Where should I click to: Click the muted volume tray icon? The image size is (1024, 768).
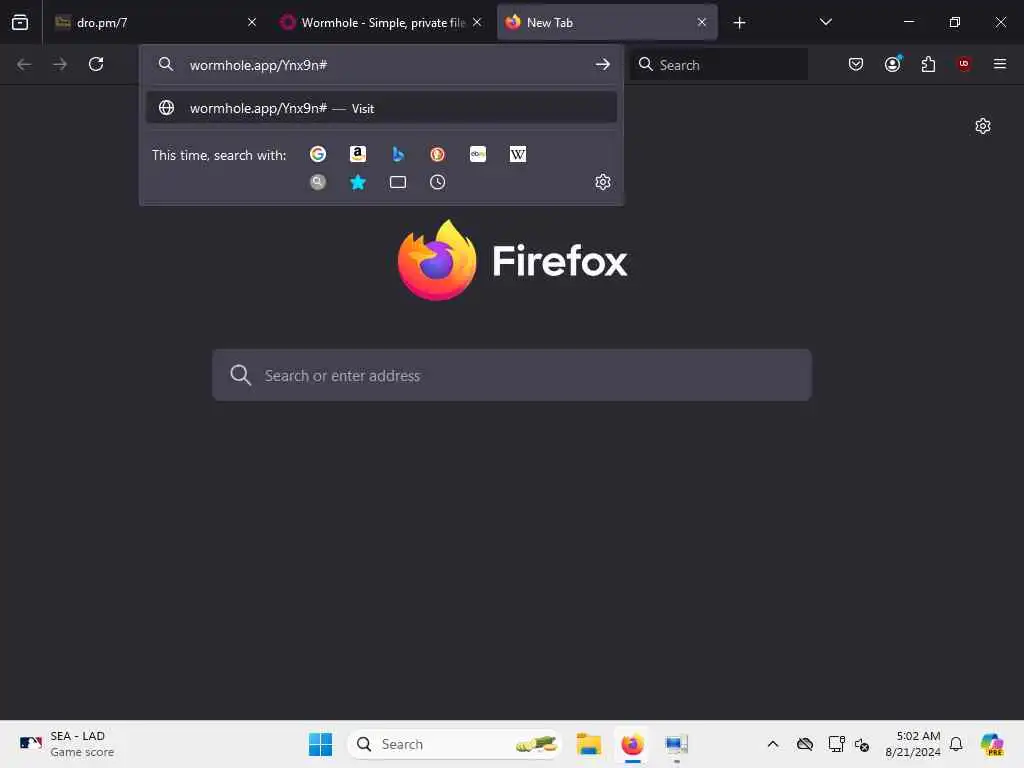pos(862,744)
